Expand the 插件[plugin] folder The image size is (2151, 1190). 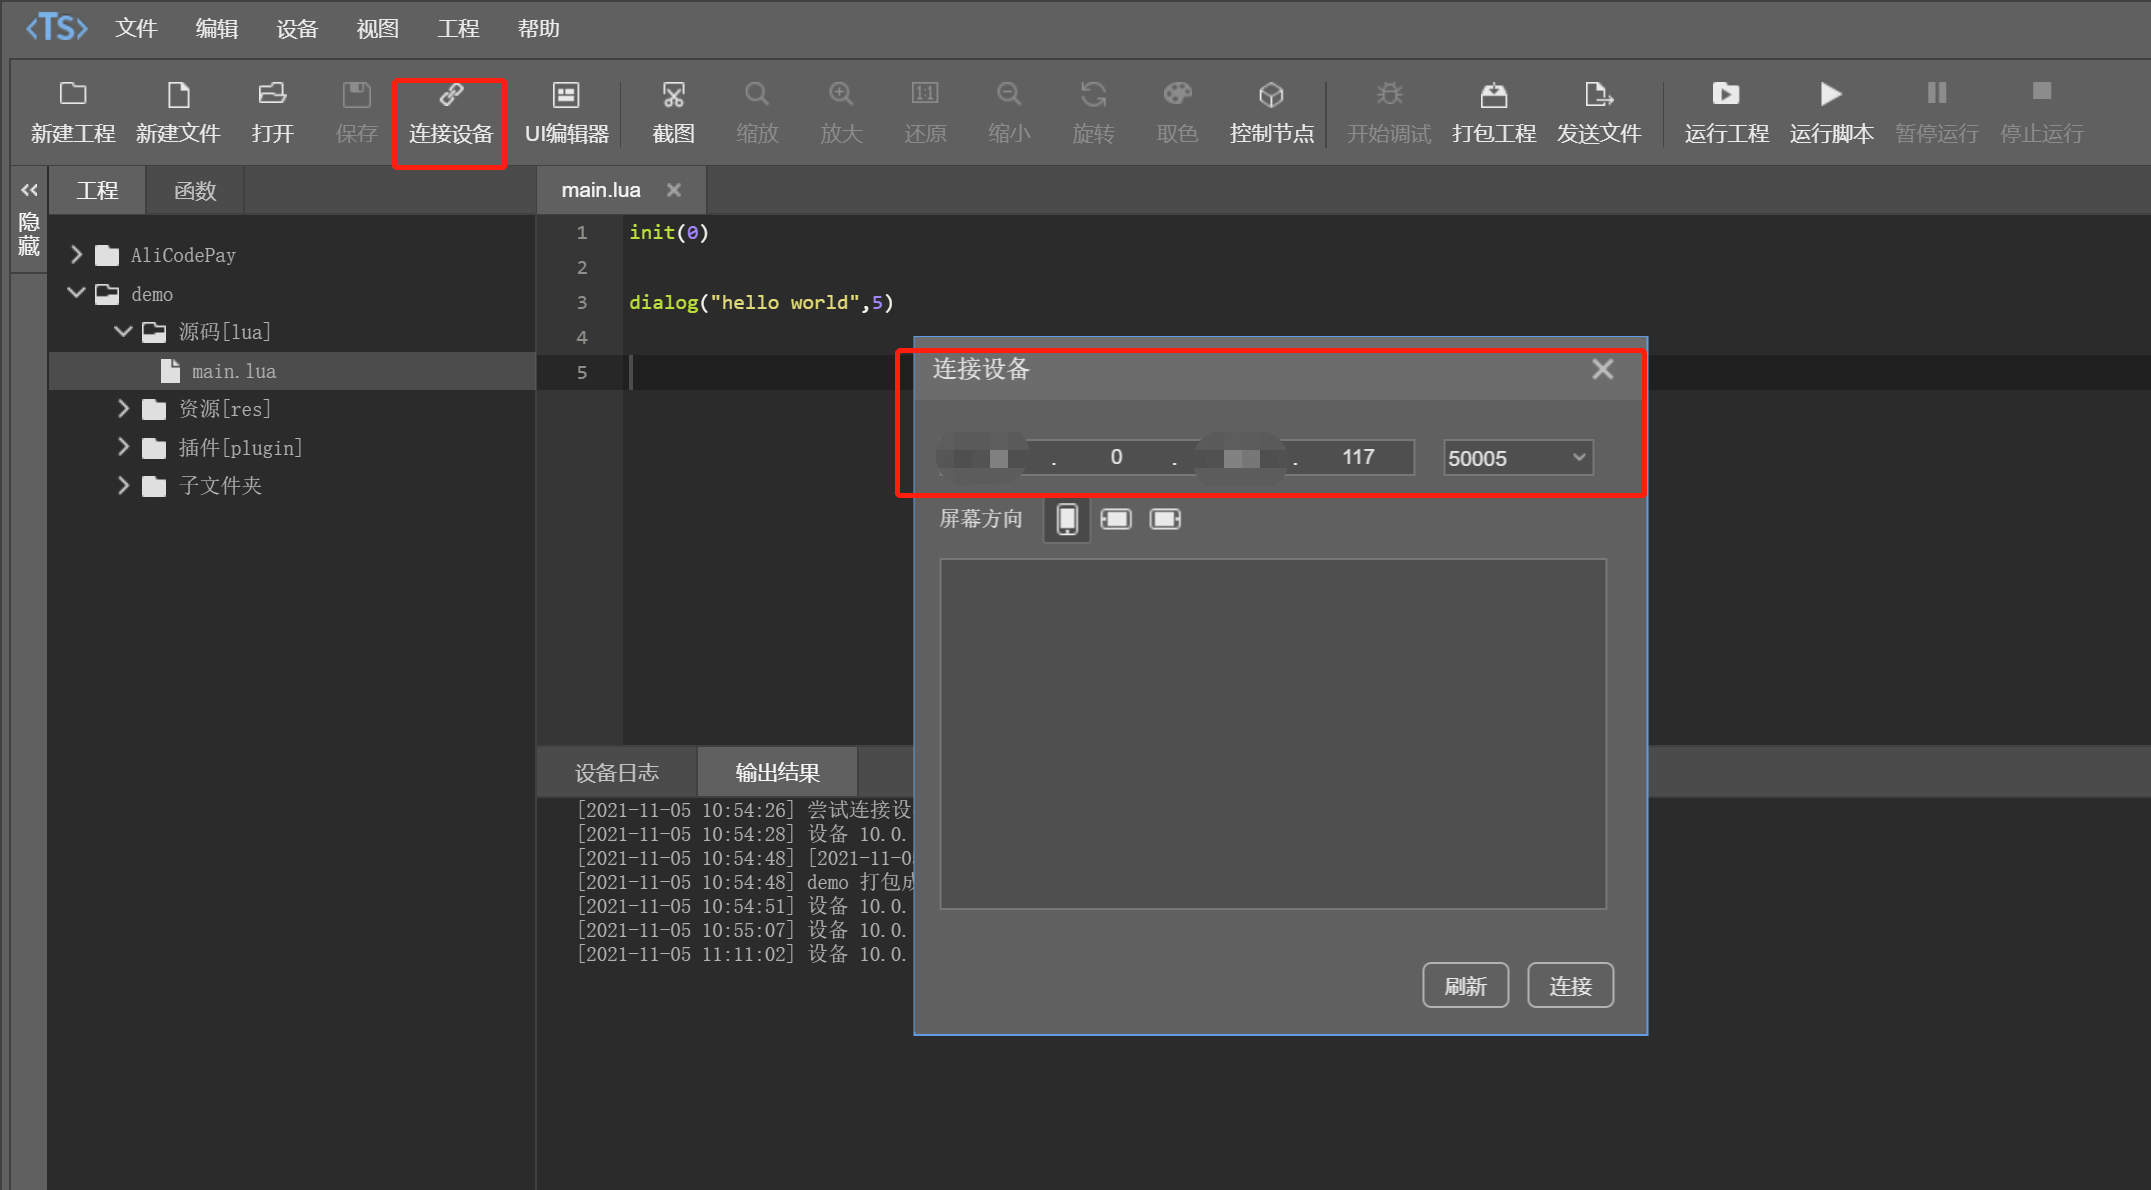click(124, 446)
